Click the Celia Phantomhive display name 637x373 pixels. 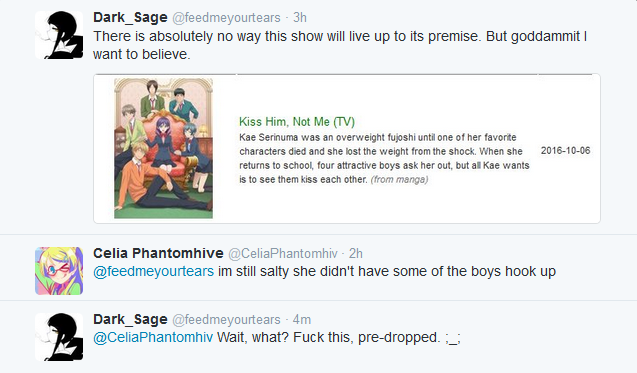158,253
